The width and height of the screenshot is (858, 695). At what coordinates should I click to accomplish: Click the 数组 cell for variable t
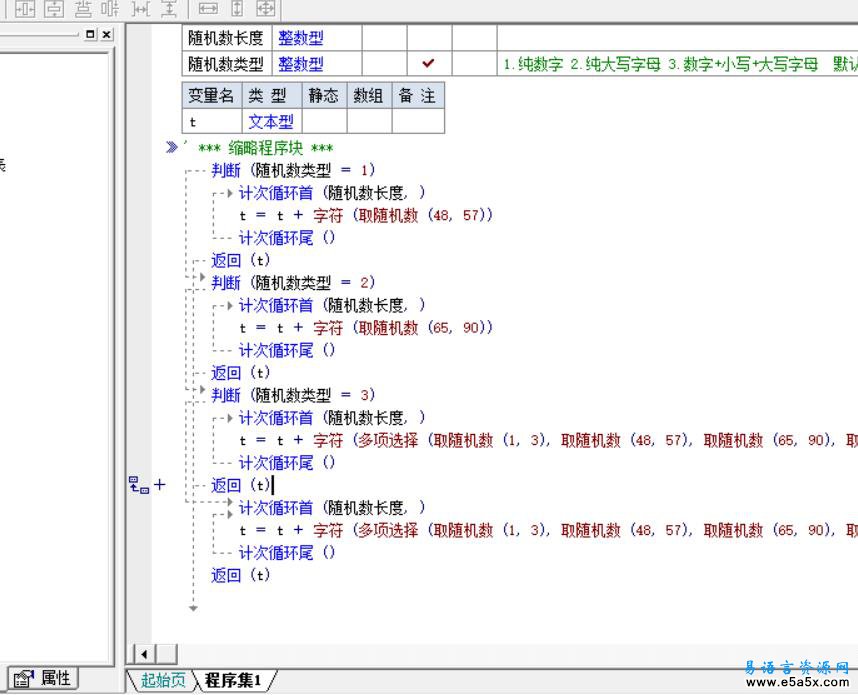[x=369, y=122]
